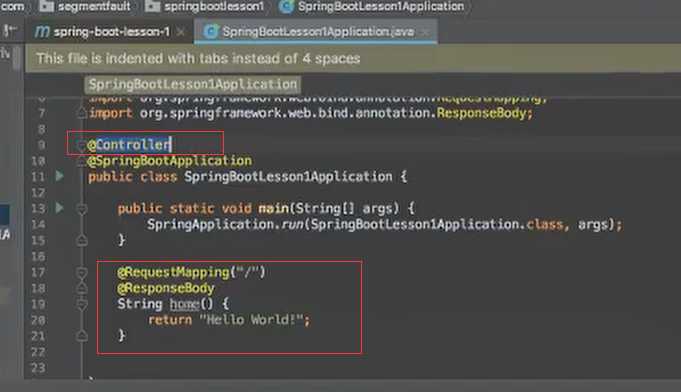
Task: Close the SpringBootLesson1Application.java tab
Action: point(426,32)
